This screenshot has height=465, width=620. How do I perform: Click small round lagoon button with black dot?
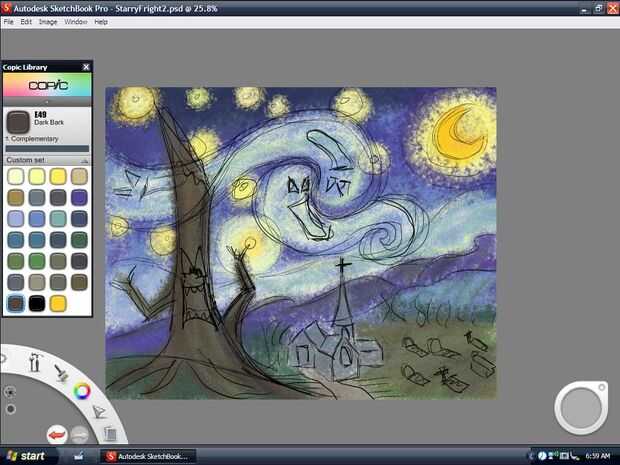click(10, 392)
